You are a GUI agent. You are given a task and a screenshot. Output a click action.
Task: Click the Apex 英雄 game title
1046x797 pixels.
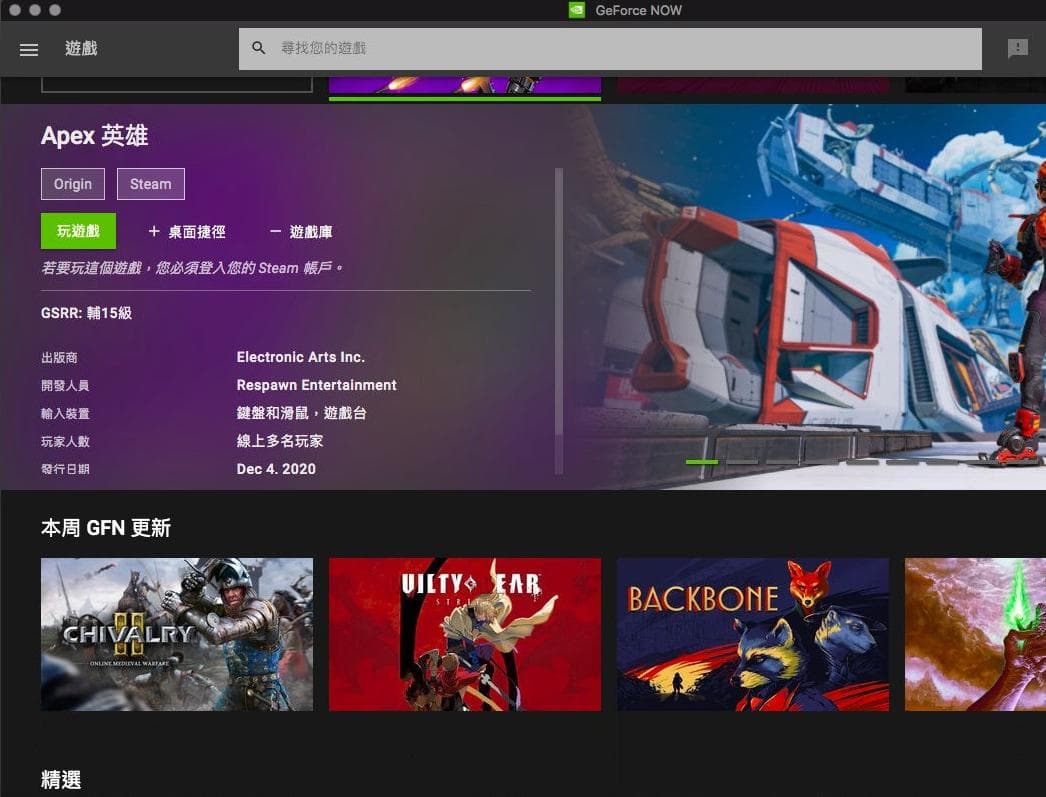(95, 136)
